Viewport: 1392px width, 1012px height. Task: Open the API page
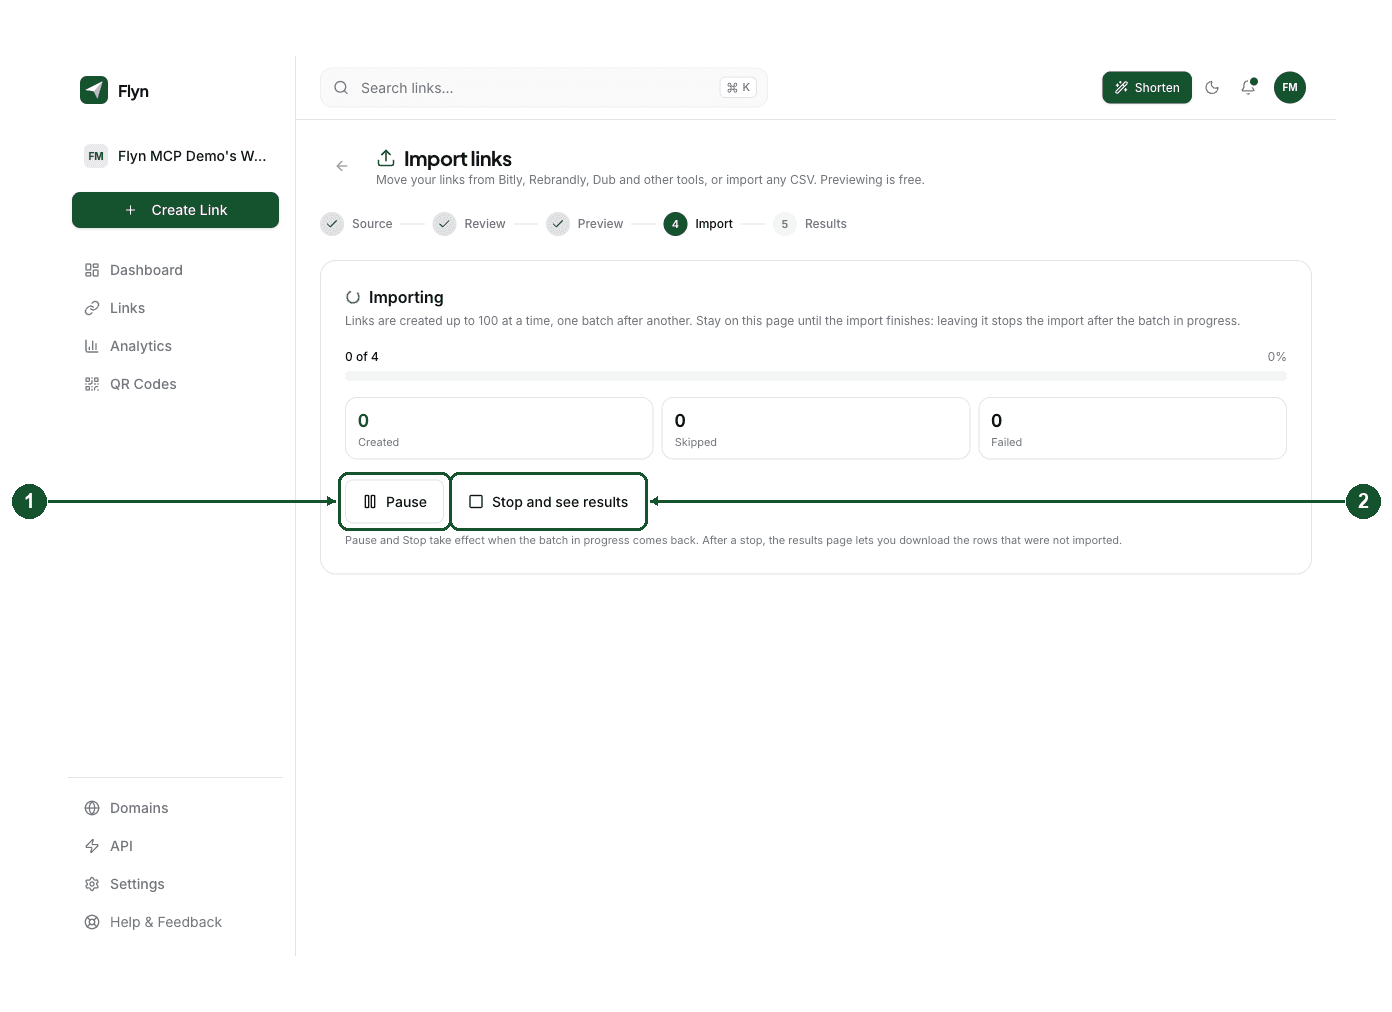(x=176, y=846)
